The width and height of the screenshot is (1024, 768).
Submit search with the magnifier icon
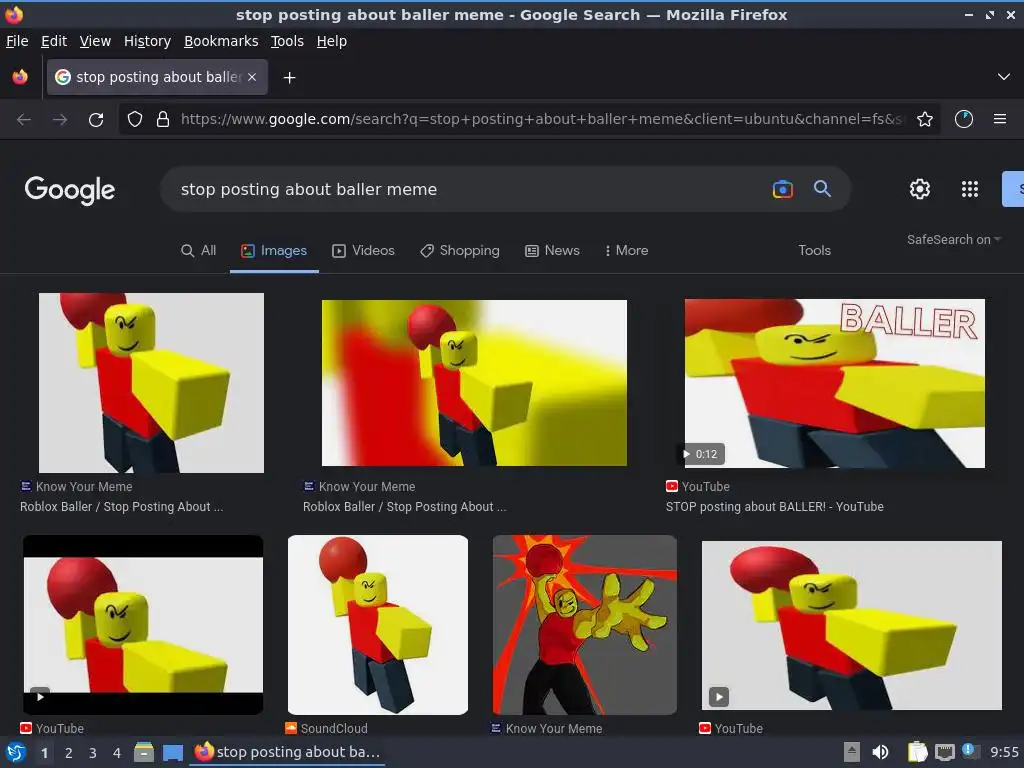822,189
